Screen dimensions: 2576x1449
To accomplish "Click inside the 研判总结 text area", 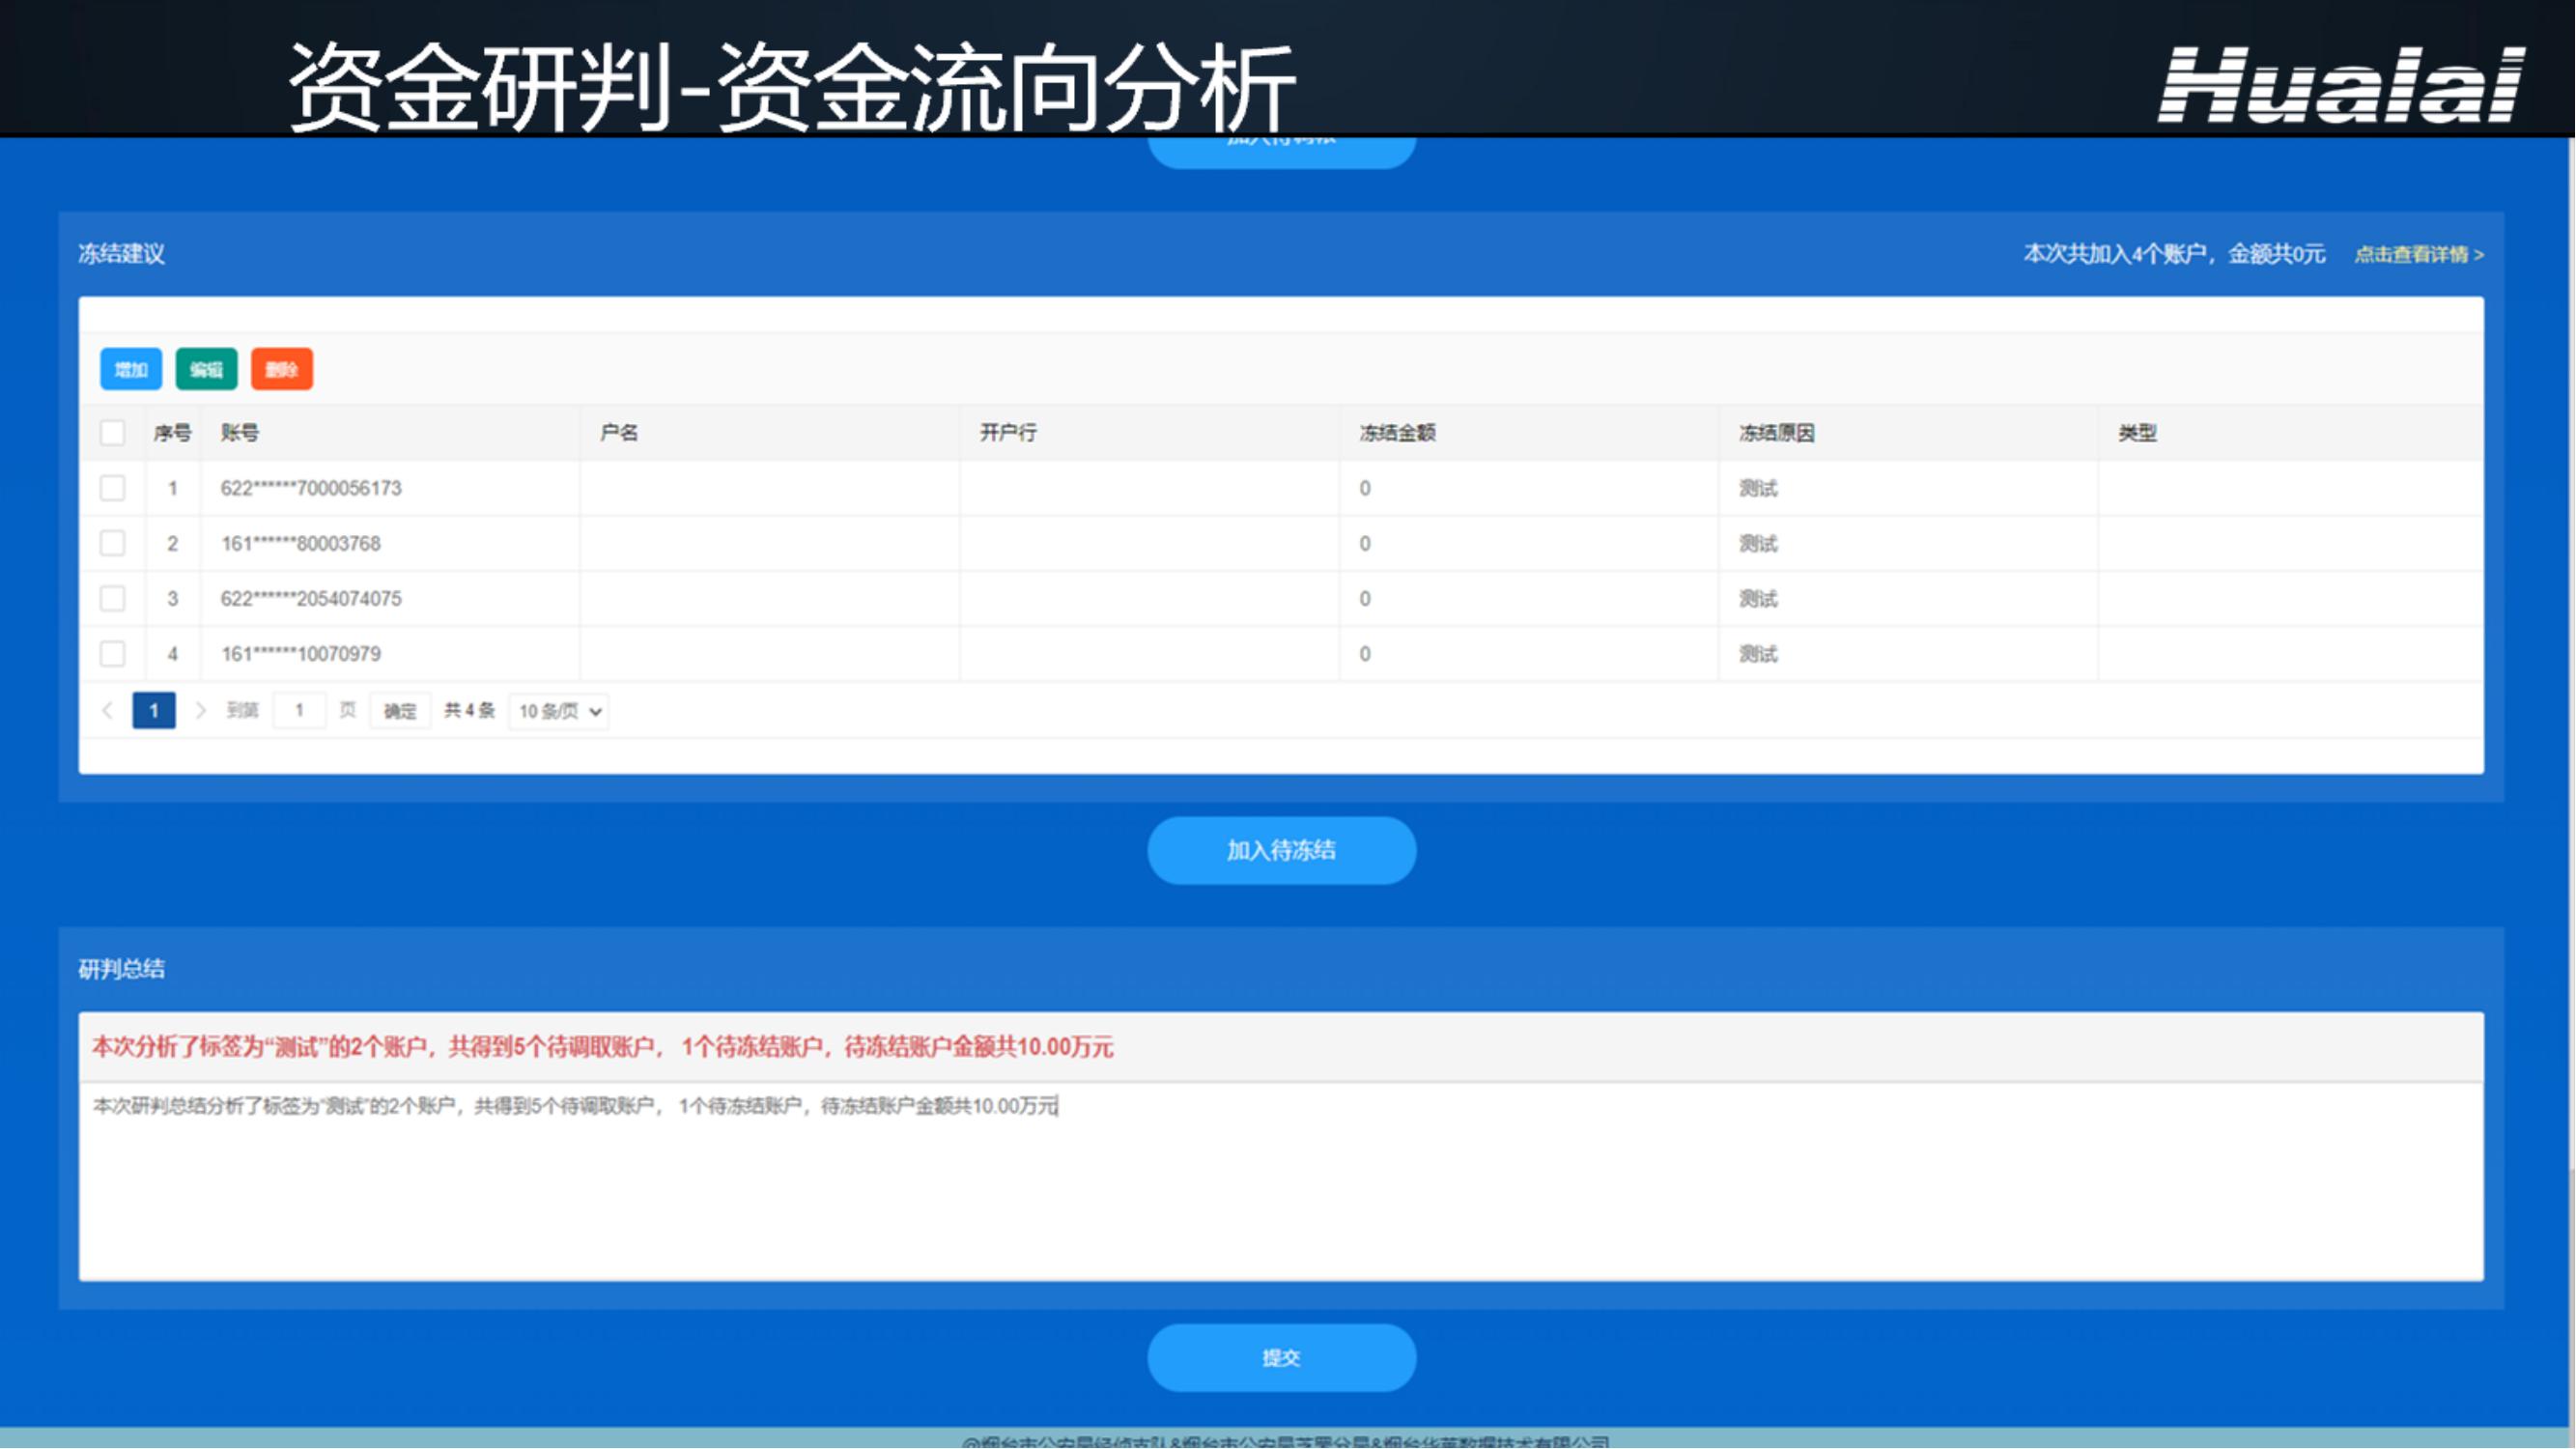I will pyautogui.click(x=1281, y=1181).
